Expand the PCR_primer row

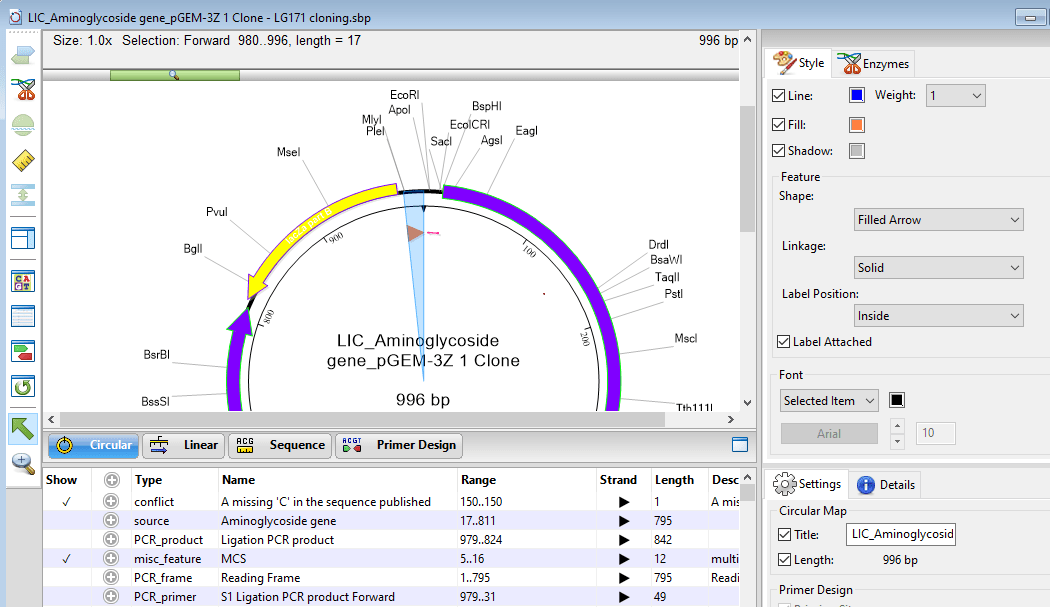(111, 596)
